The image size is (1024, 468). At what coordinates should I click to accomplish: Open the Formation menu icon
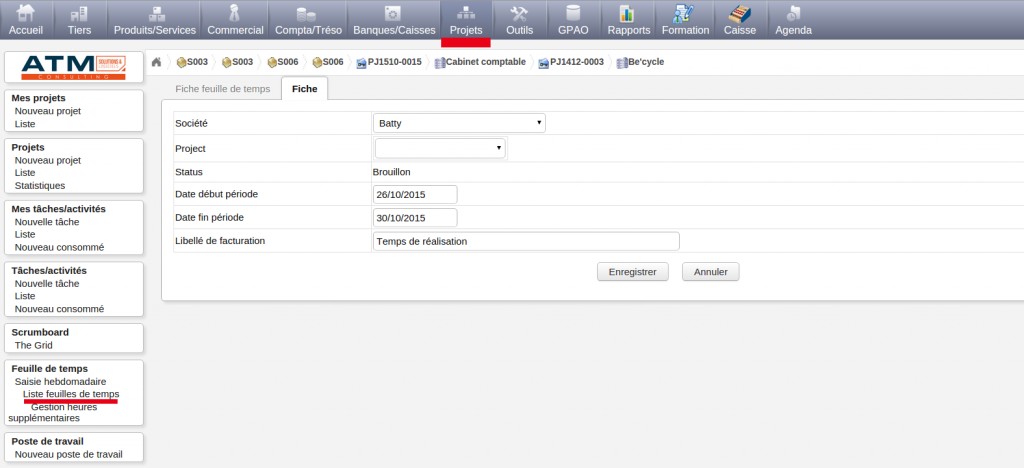tap(684, 13)
